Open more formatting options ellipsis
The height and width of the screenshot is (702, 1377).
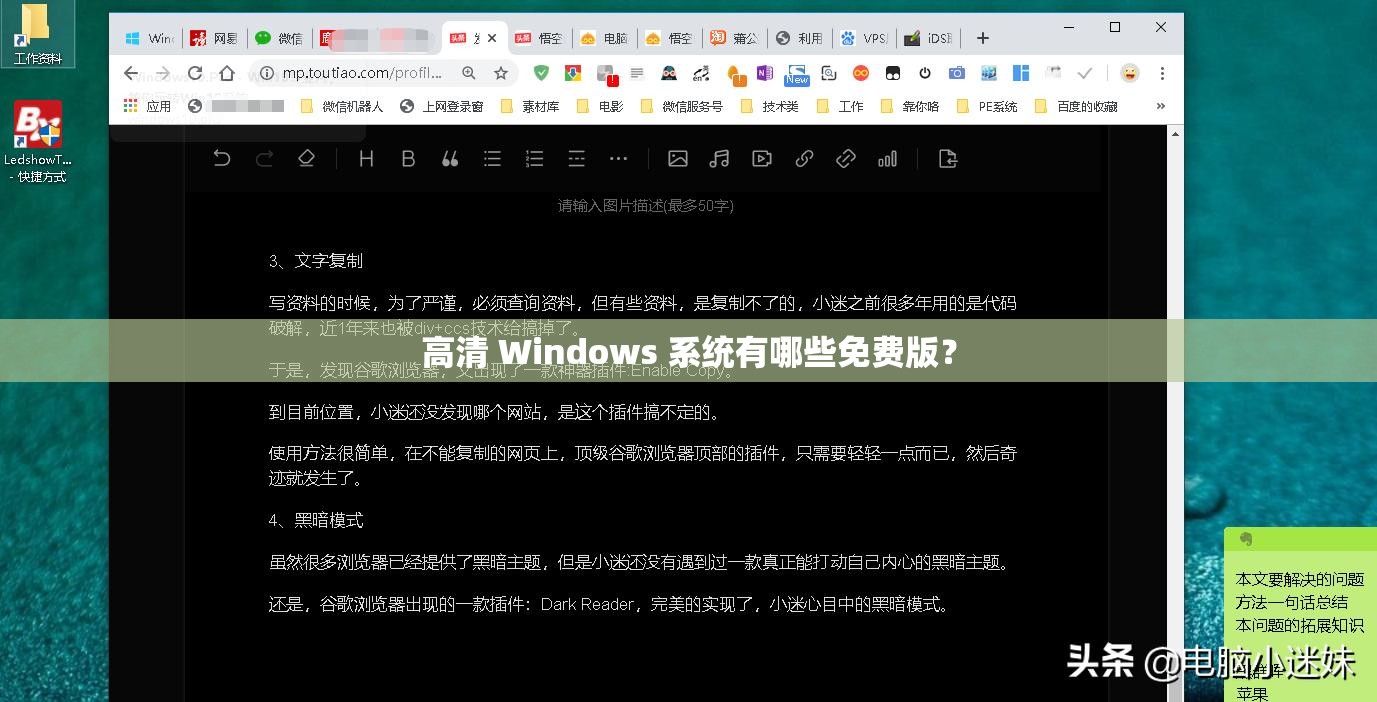(x=618, y=158)
